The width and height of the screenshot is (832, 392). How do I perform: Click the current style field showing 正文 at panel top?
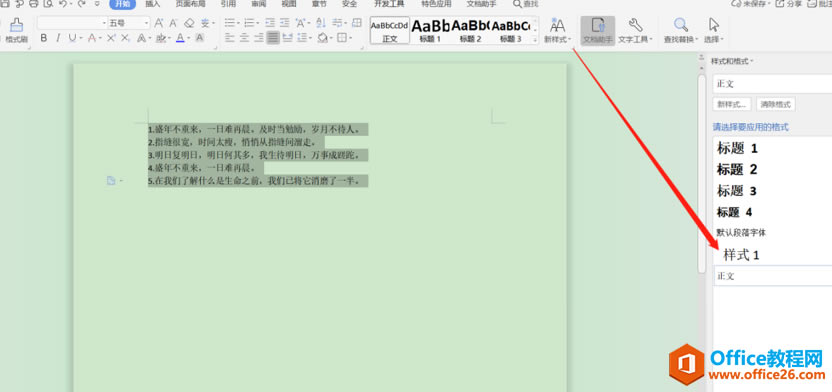(773, 84)
